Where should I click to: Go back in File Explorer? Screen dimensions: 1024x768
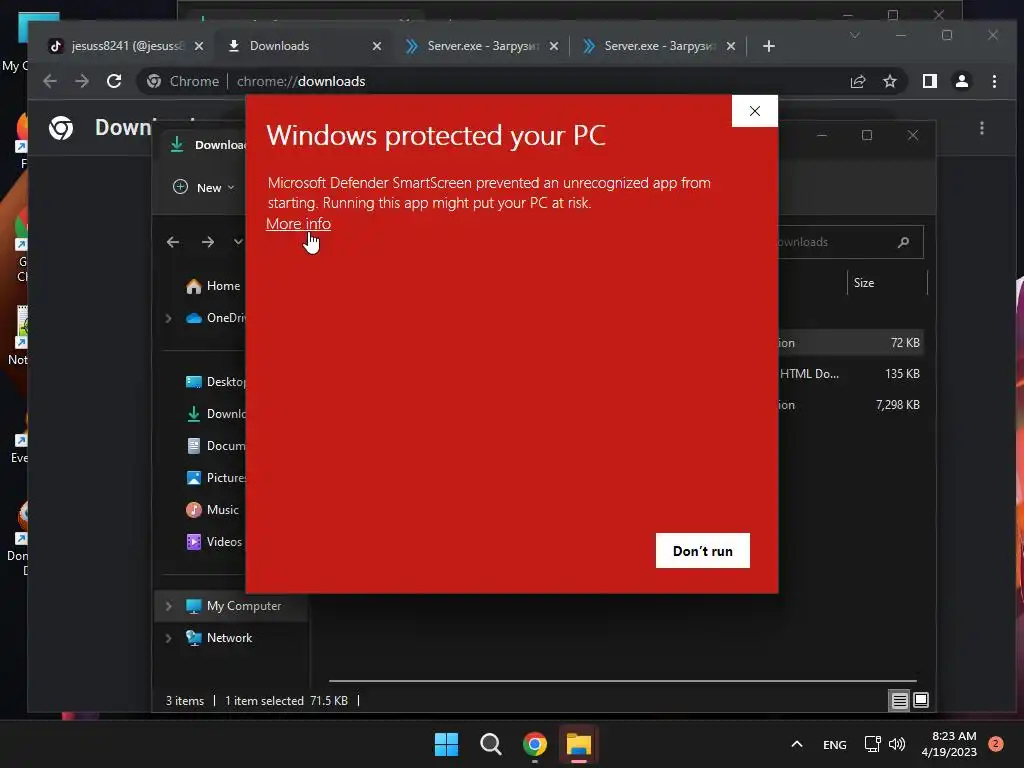pyautogui.click(x=173, y=242)
